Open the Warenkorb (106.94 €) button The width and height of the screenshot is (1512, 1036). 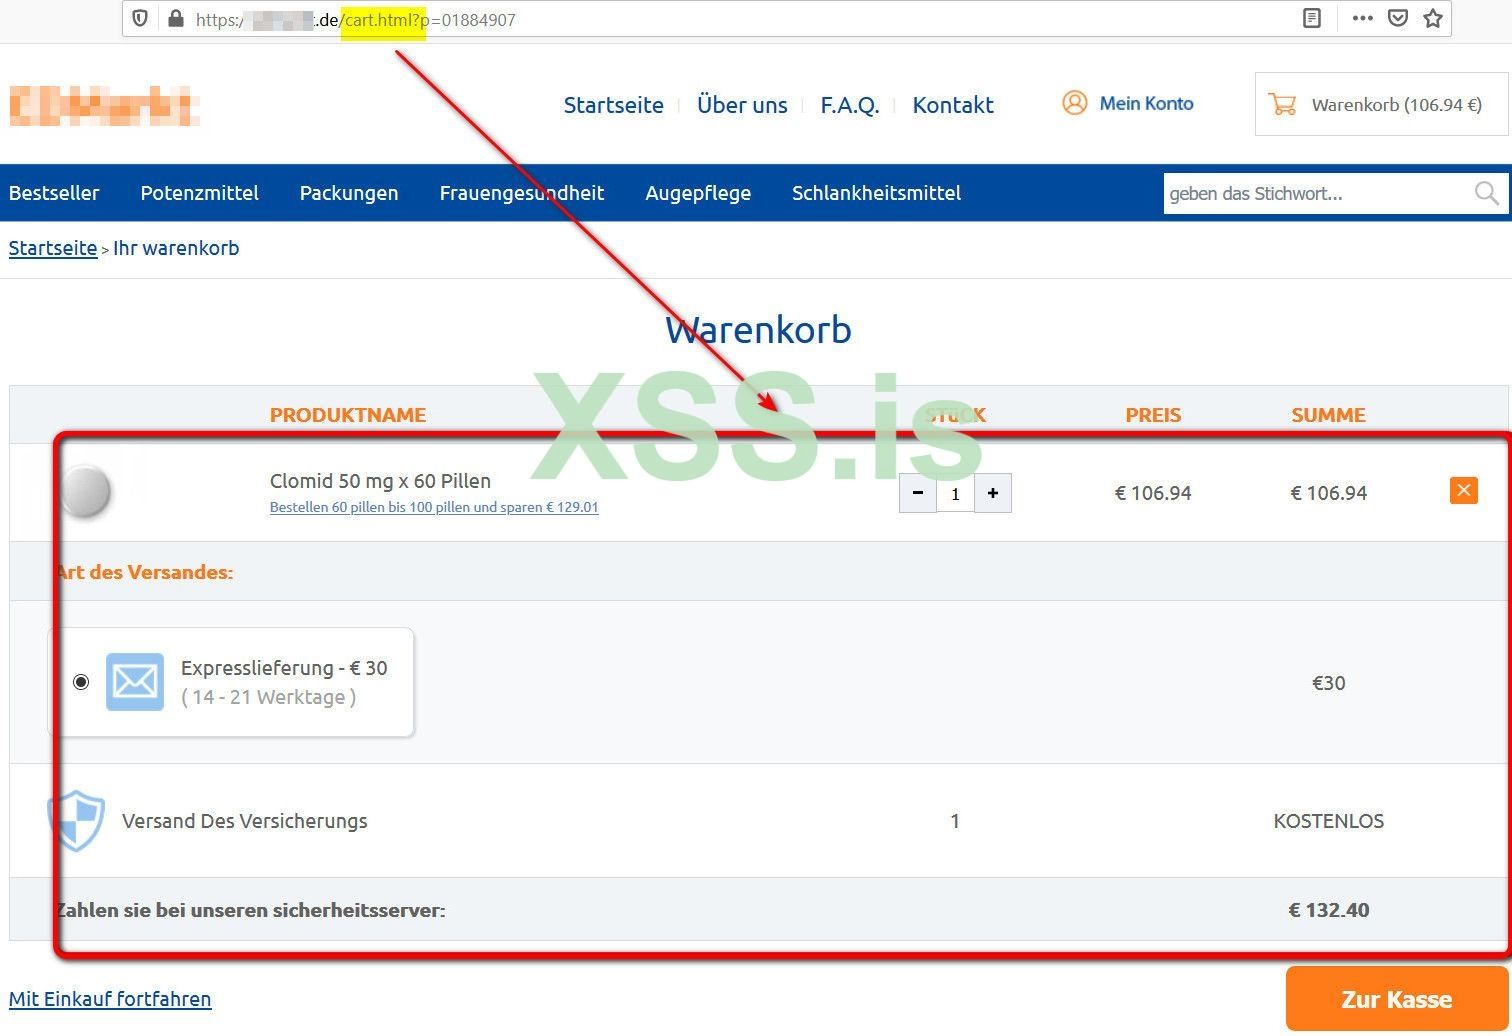pos(1381,104)
